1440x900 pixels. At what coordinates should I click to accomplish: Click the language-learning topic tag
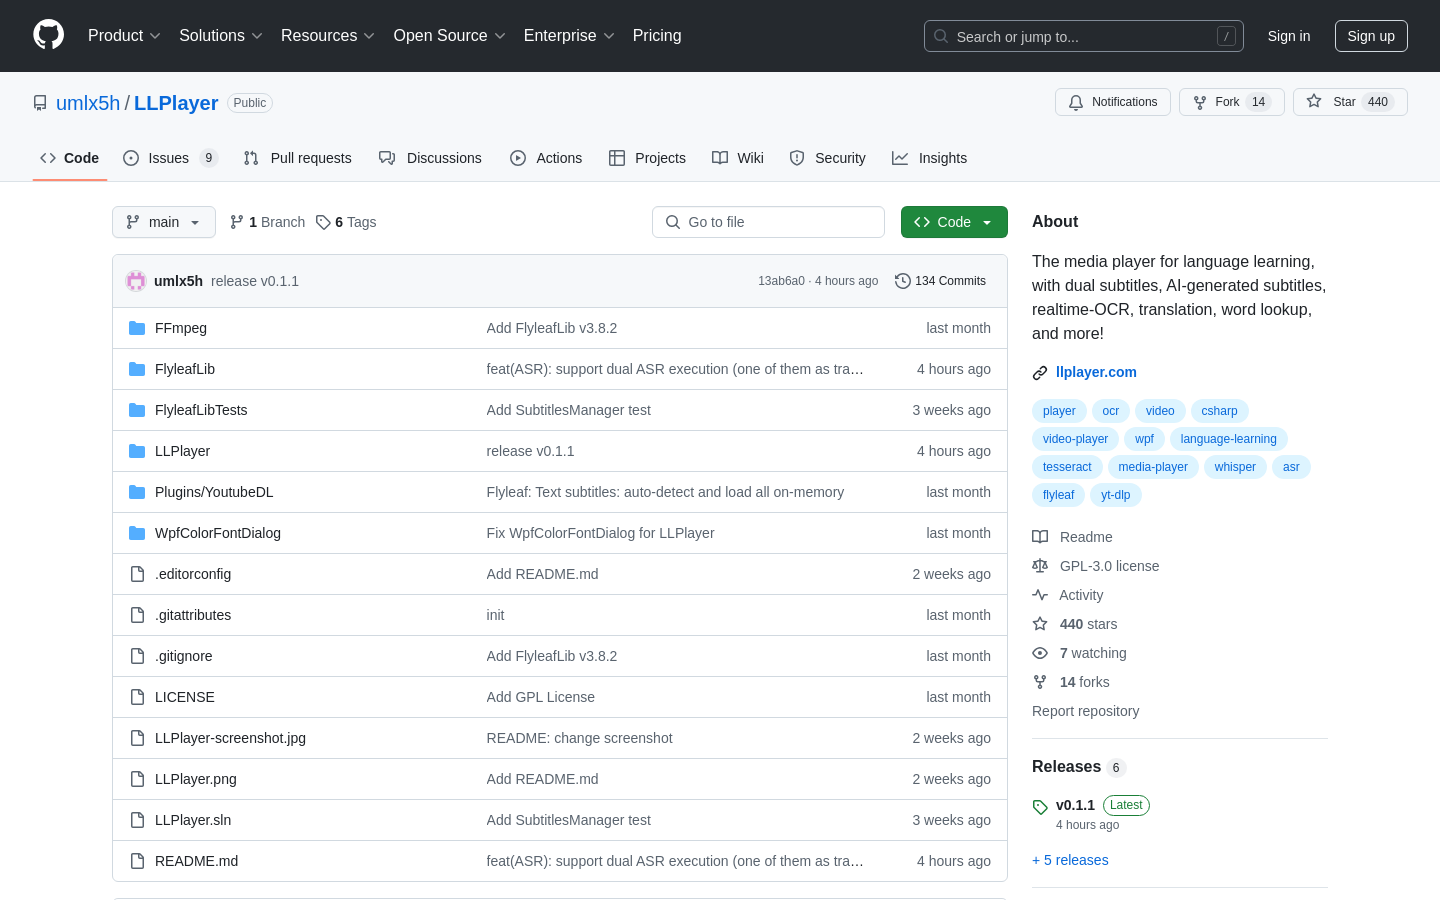pyautogui.click(x=1228, y=439)
